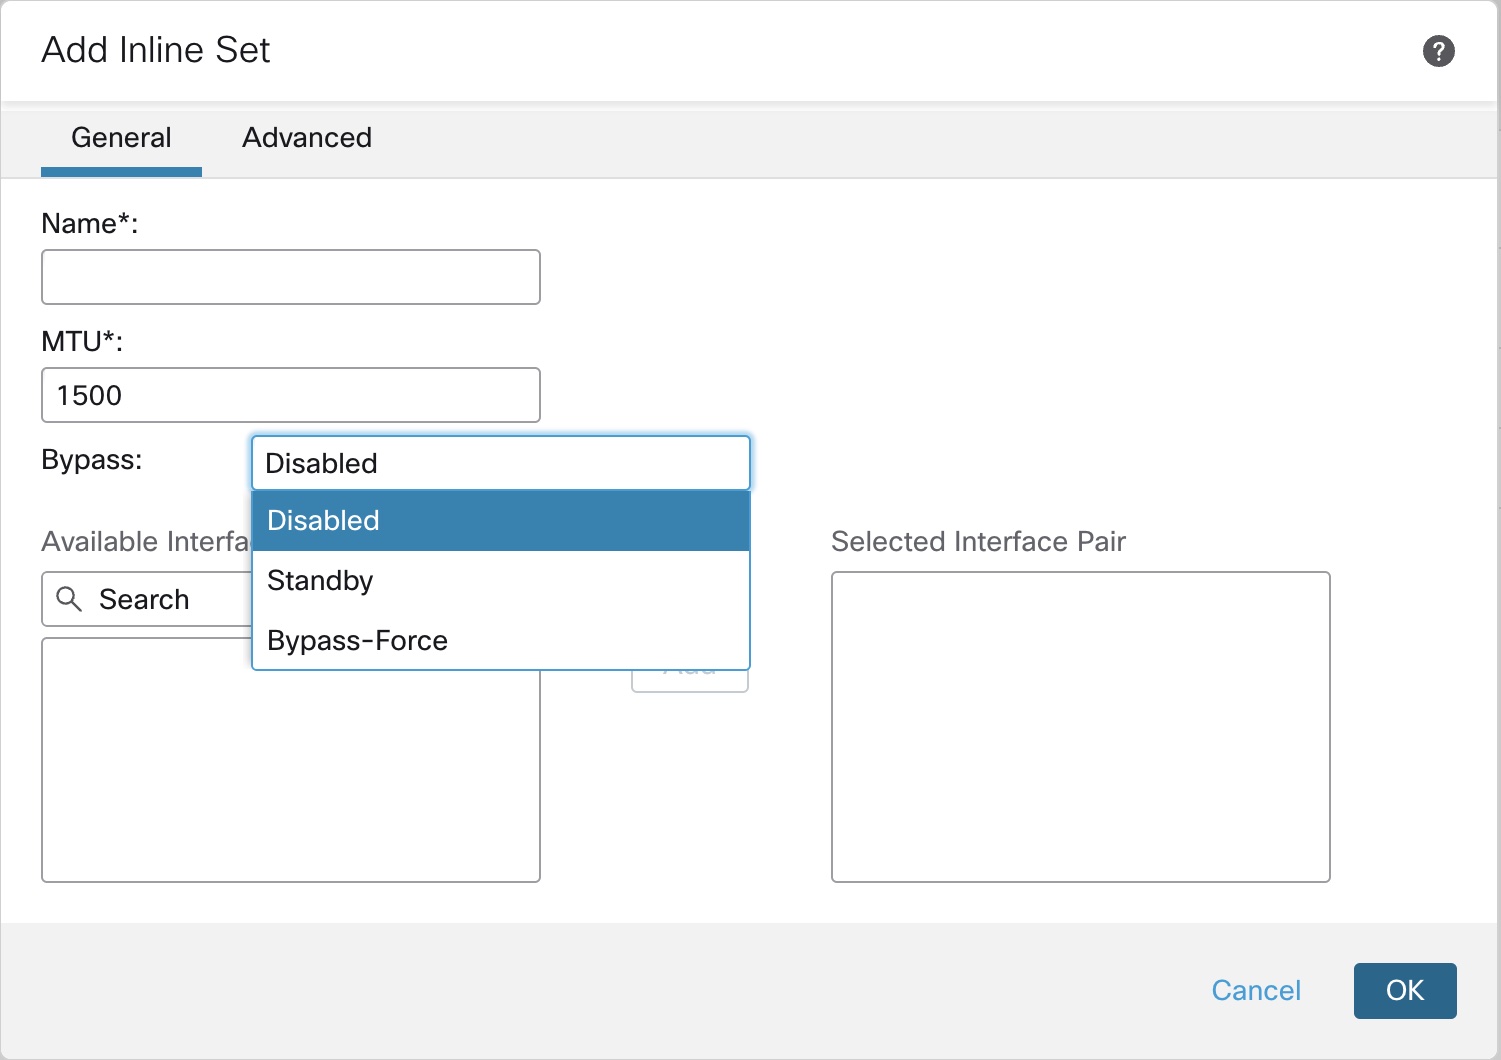The width and height of the screenshot is (1501, 1060).
Task: Open the Advanced tab
Action: [x=306, y=138]
